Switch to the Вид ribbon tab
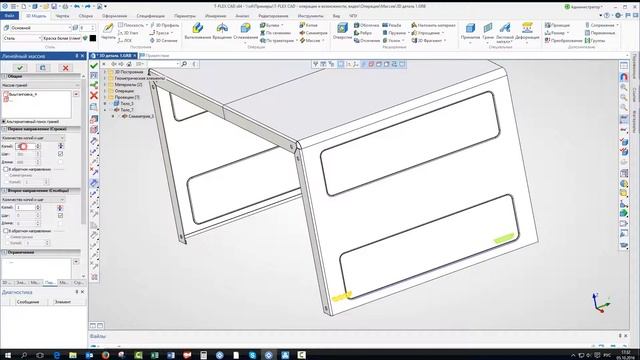The image size is (640, 360). tap(336, 16)
